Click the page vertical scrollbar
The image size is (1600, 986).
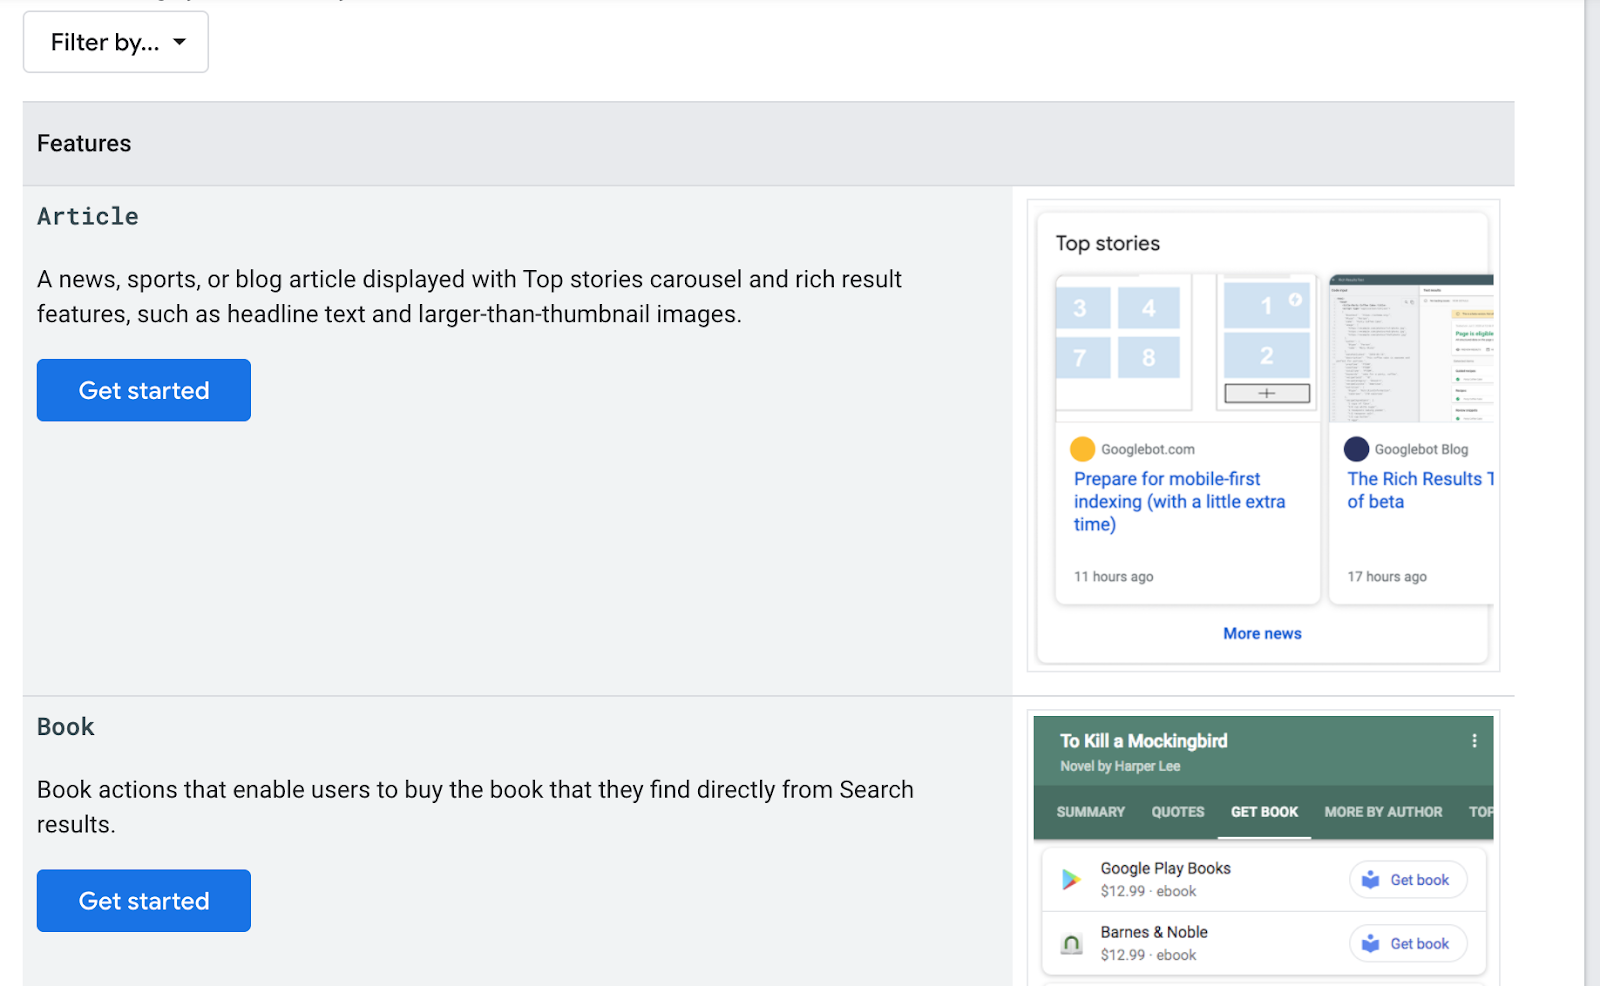click(x=1592, y=493)
